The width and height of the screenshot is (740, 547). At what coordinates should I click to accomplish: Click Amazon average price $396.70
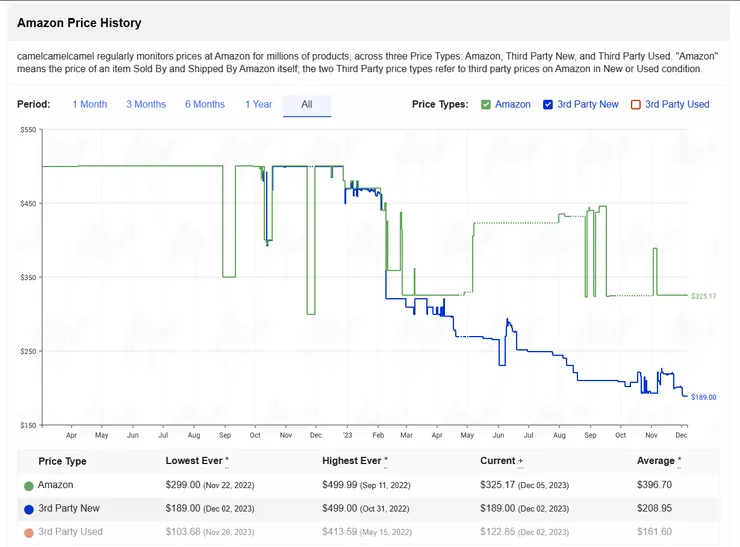(654, 485)
